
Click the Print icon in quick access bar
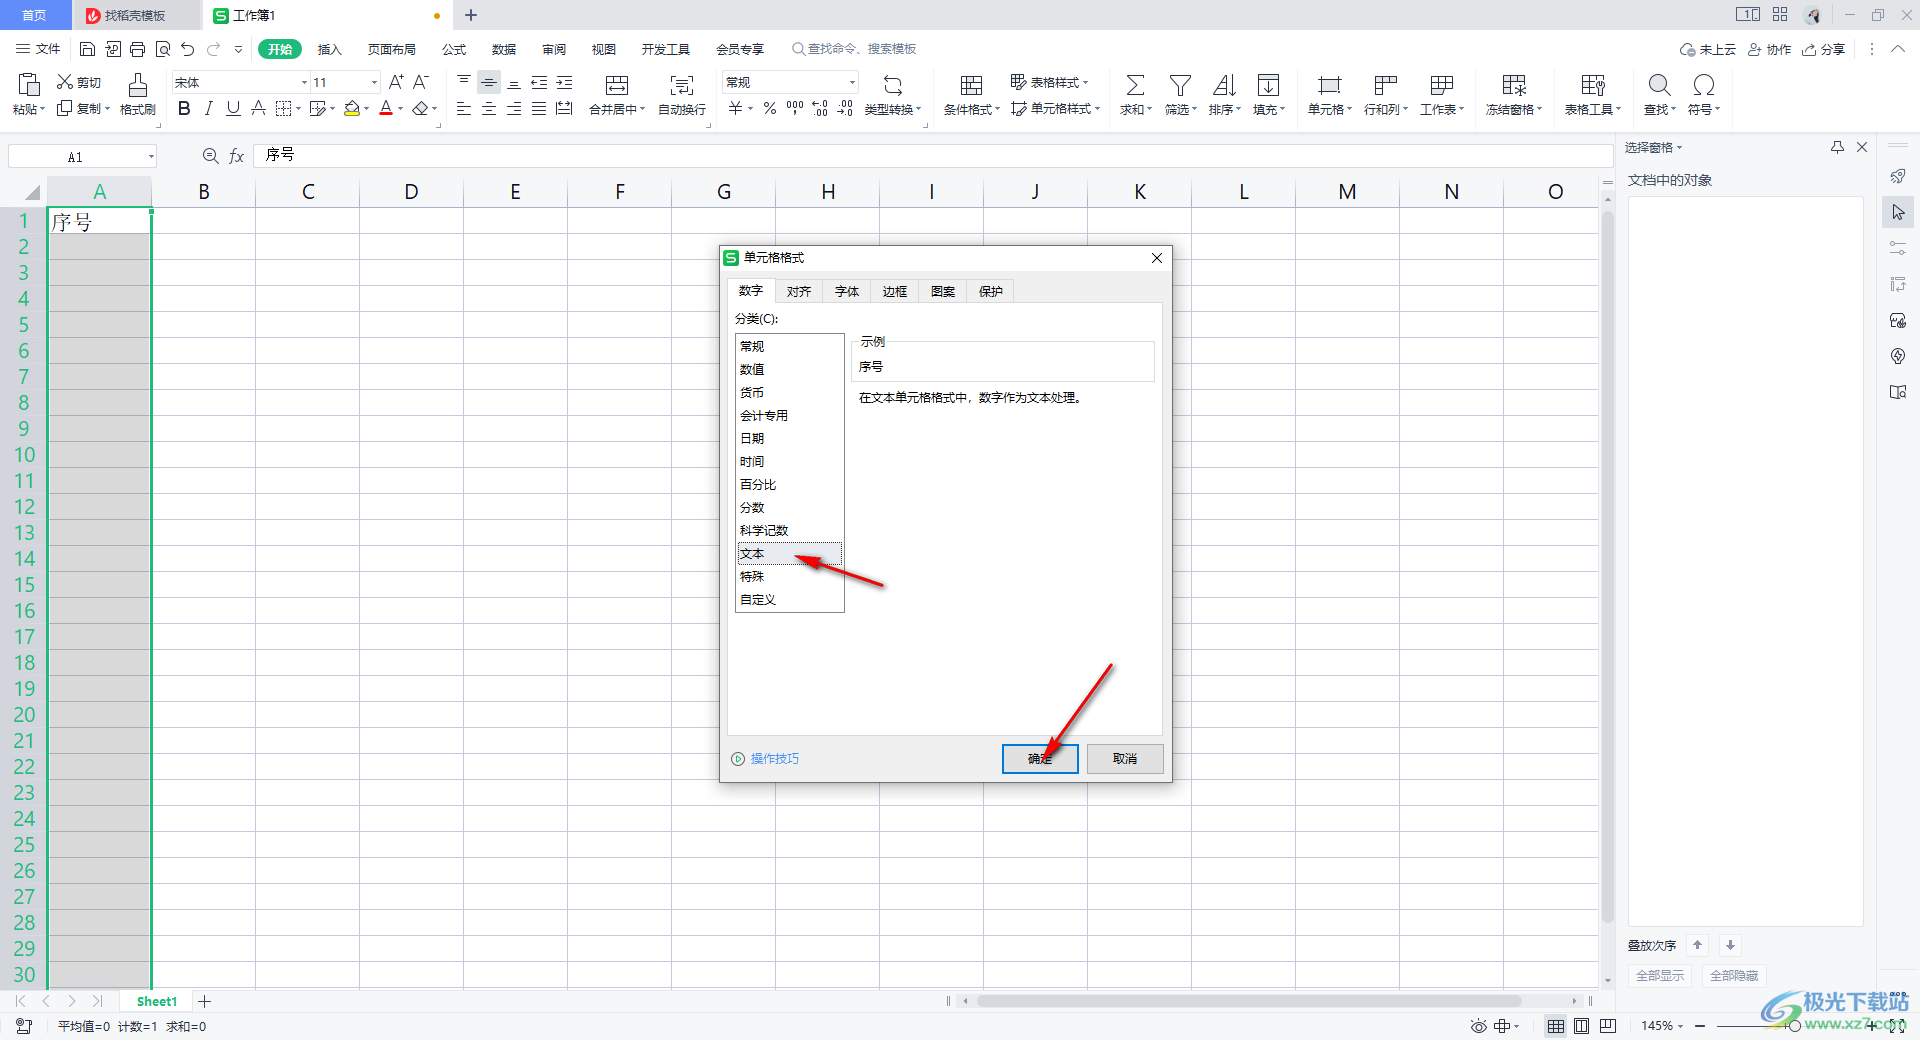pos(137,49)
